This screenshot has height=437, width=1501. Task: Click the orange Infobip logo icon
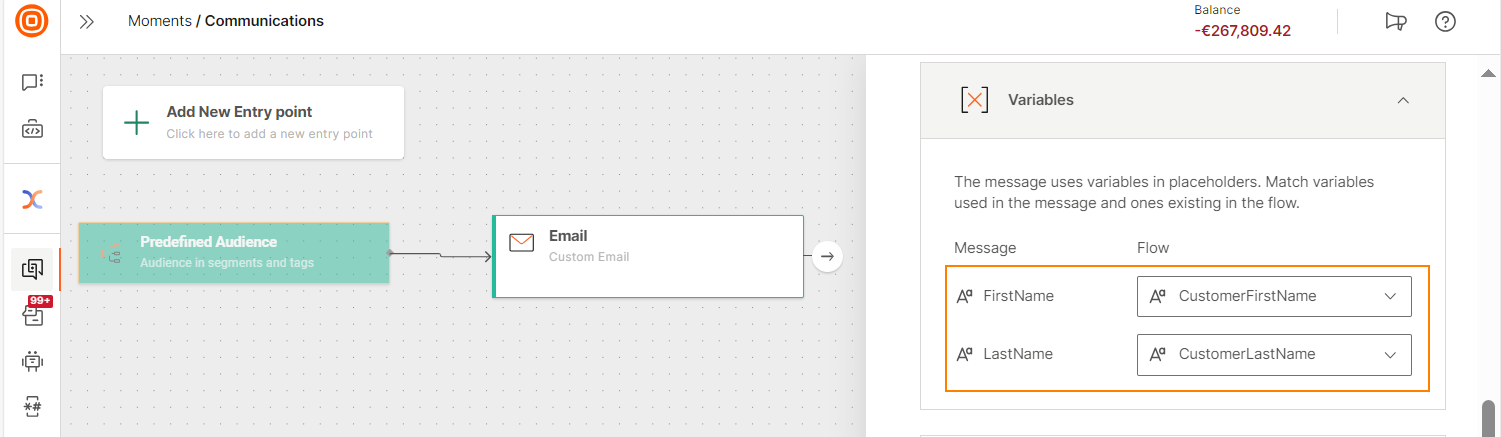click(x=32, y=21)
